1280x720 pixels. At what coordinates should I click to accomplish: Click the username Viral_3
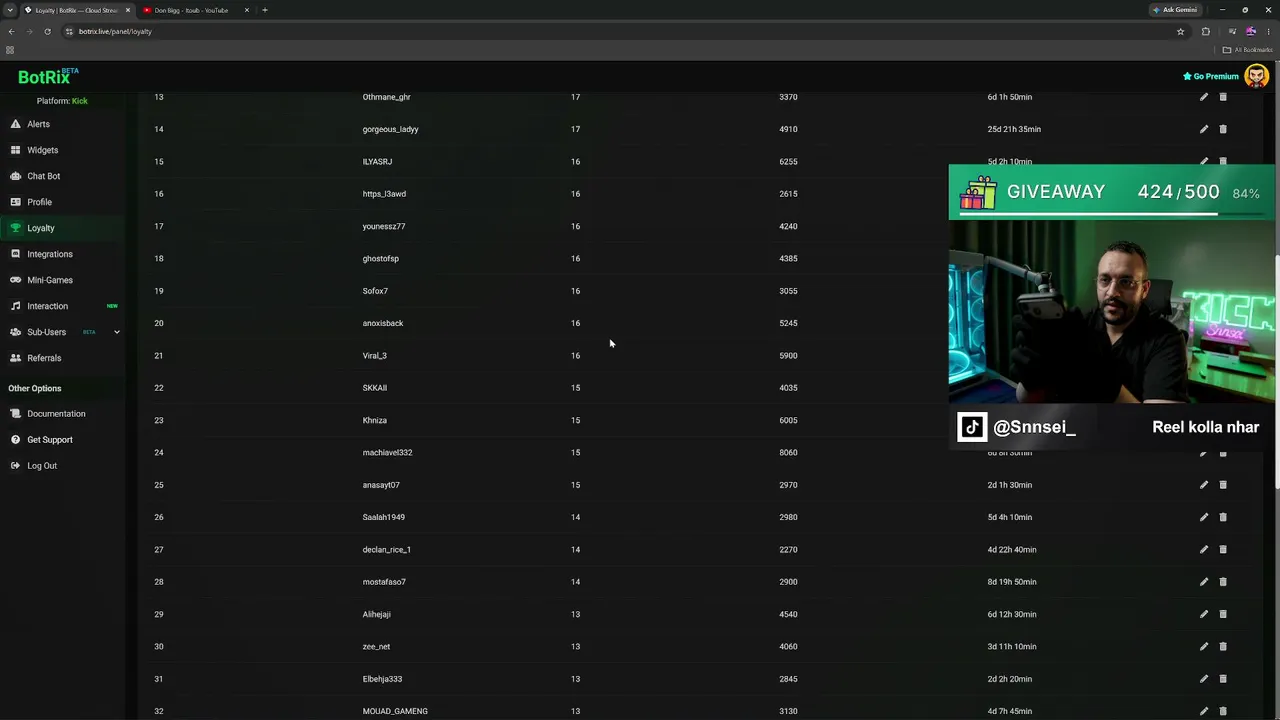pos(374,356)
